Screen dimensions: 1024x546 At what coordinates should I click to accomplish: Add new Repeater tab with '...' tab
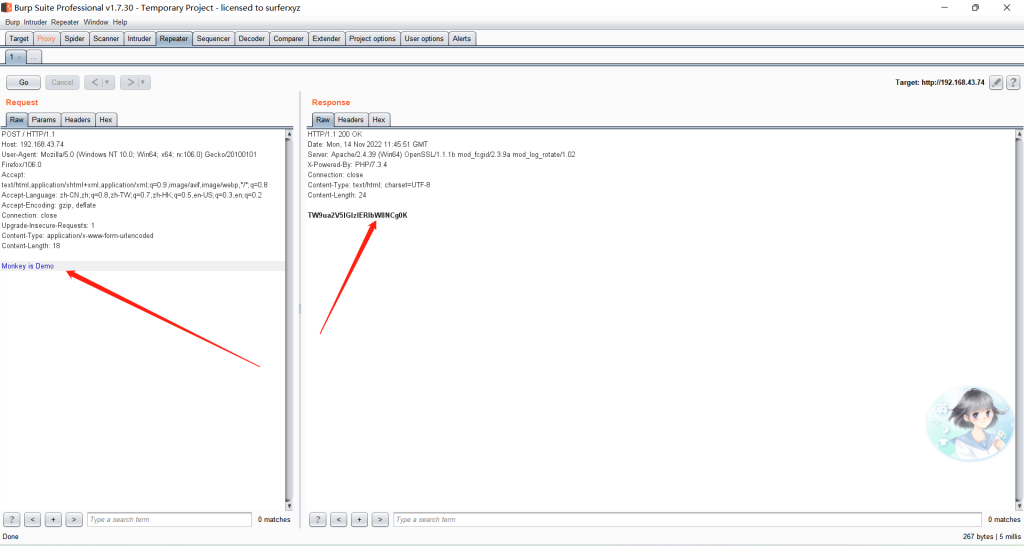click(34, 57)
